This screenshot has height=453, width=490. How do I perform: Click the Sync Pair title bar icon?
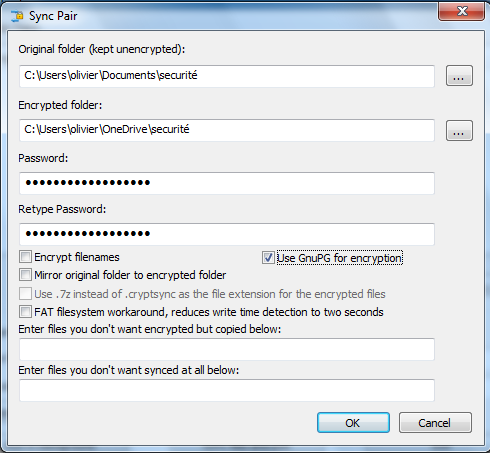17,16
